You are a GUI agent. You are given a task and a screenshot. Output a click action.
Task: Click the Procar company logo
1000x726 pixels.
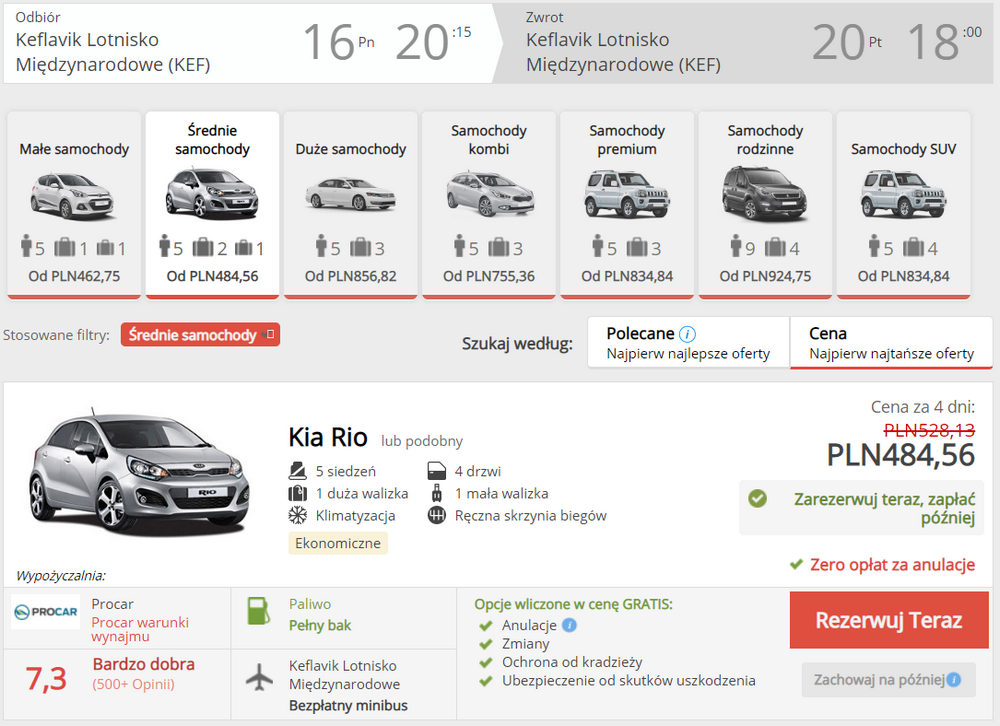(46, 612)
